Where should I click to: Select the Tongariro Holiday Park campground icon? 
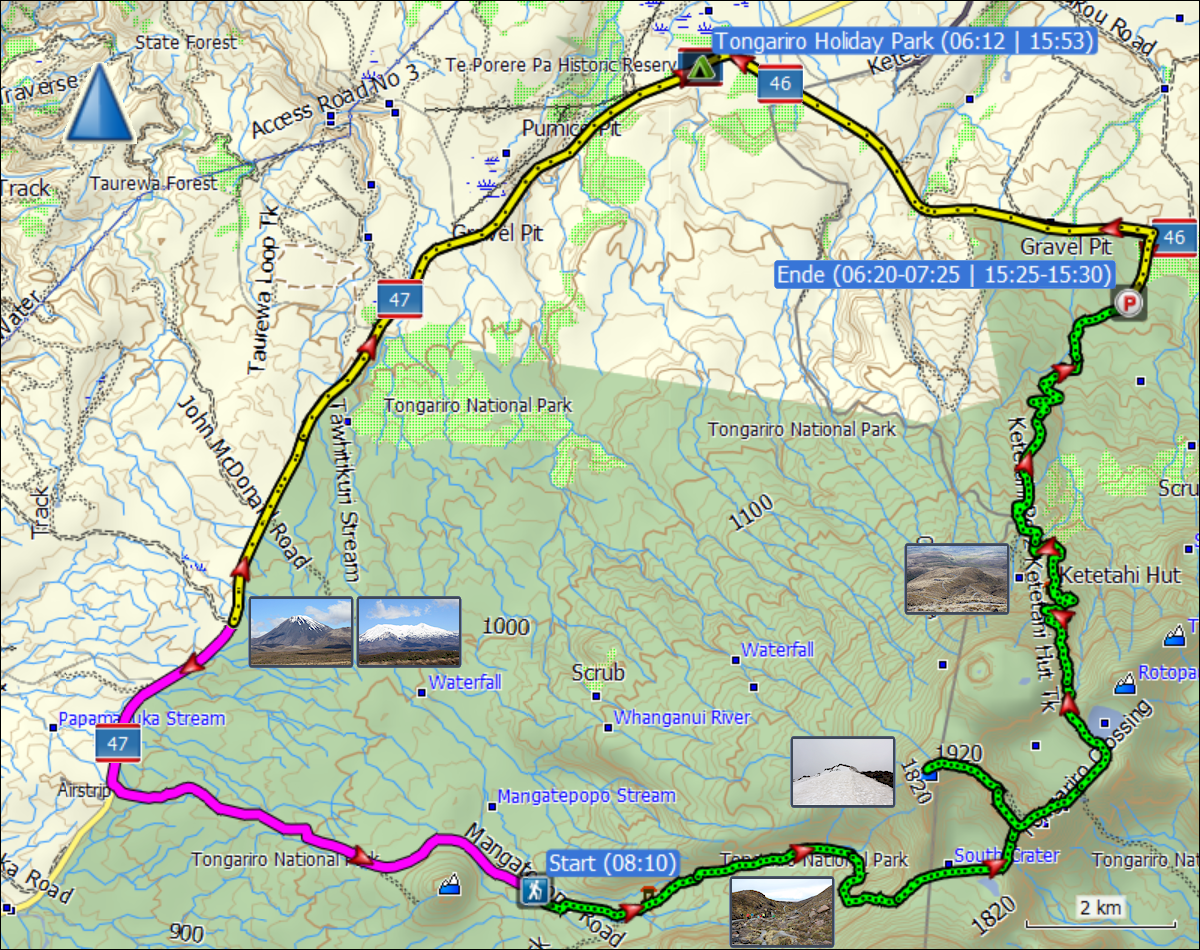[x=700, y=67]
